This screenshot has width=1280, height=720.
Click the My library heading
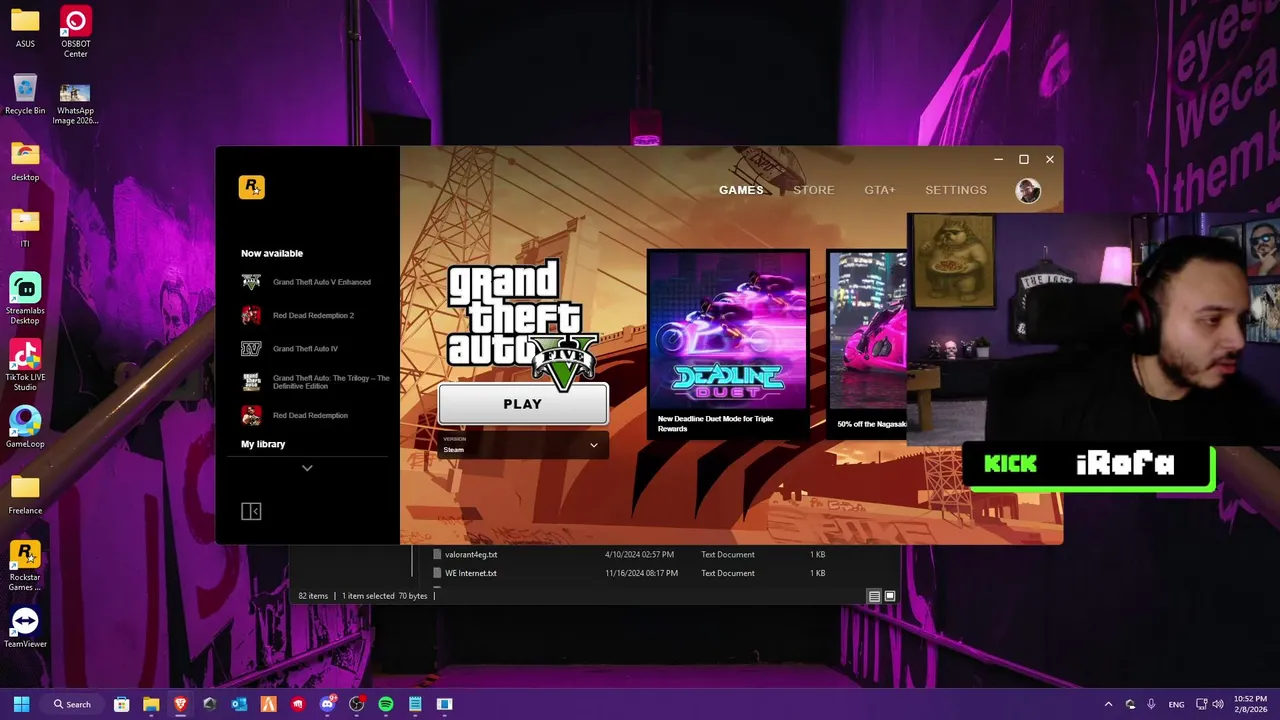(263, 444)
